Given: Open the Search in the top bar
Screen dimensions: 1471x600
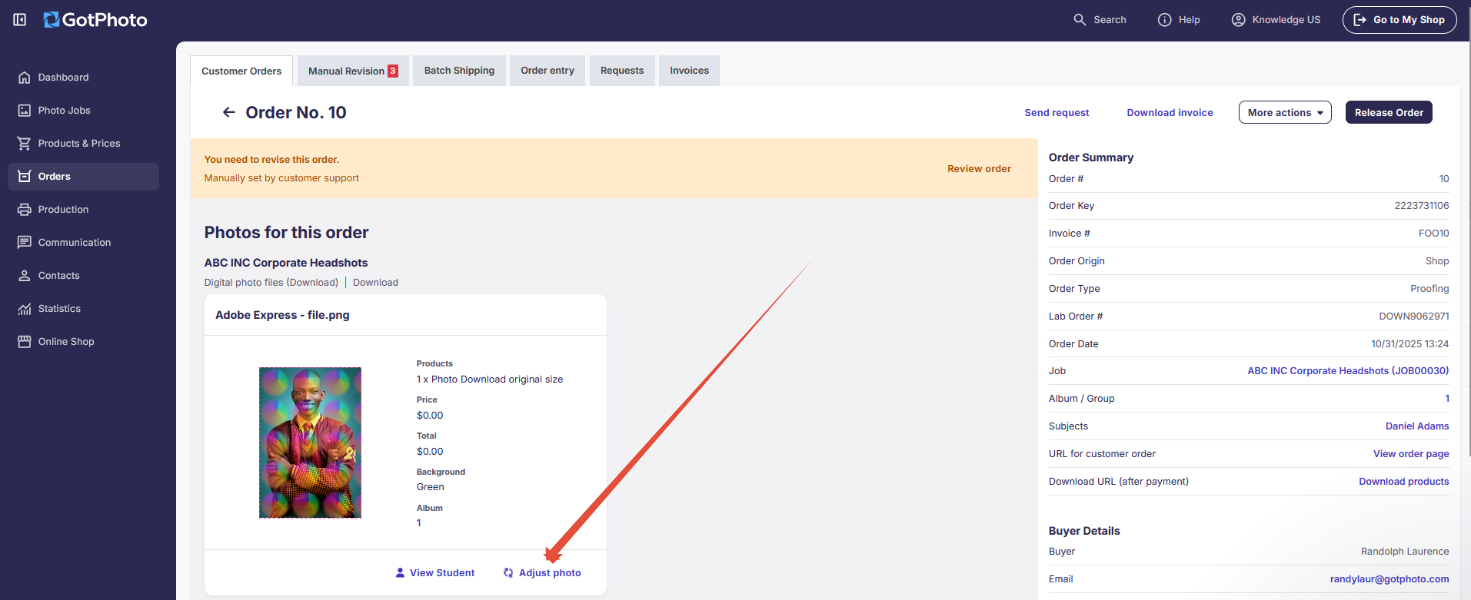Looking at the screenshot, I should pyautogui.click(x=1100, y=19).
